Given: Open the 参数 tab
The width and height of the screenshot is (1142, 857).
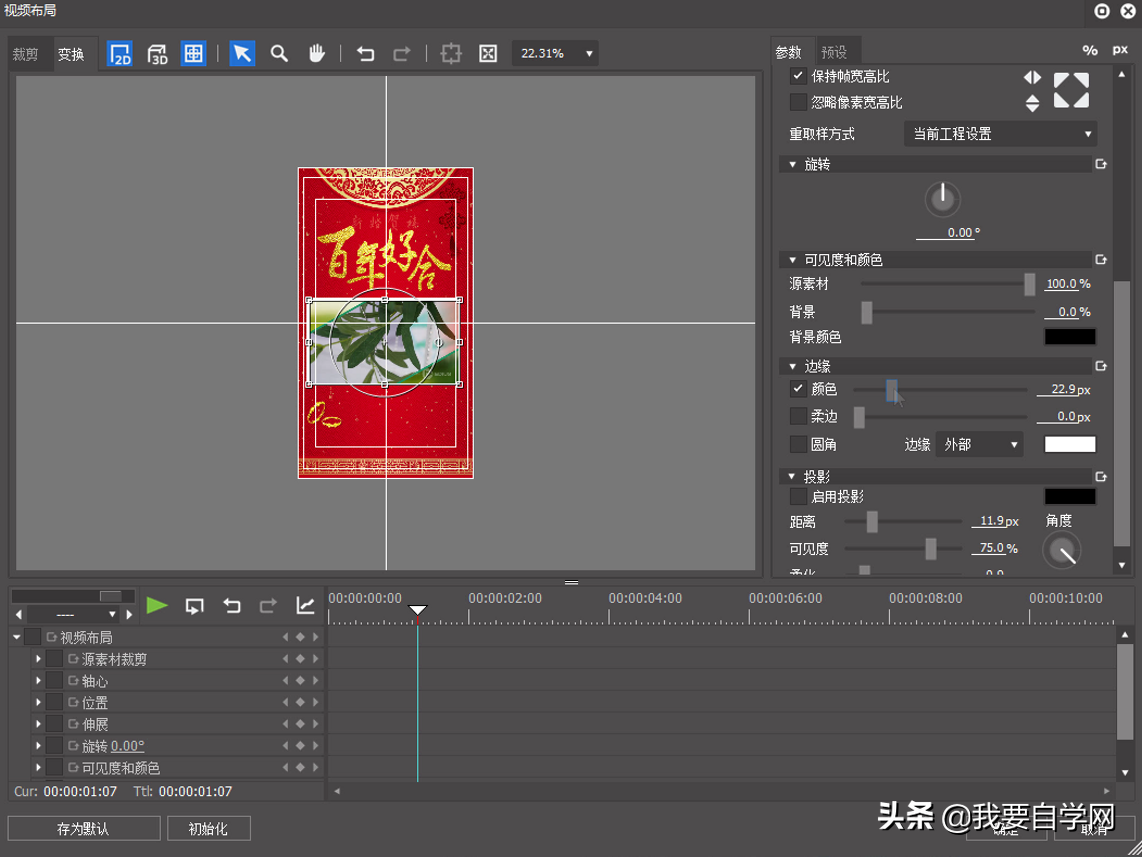Looking at the screenshot, I should tap(789, 52).
